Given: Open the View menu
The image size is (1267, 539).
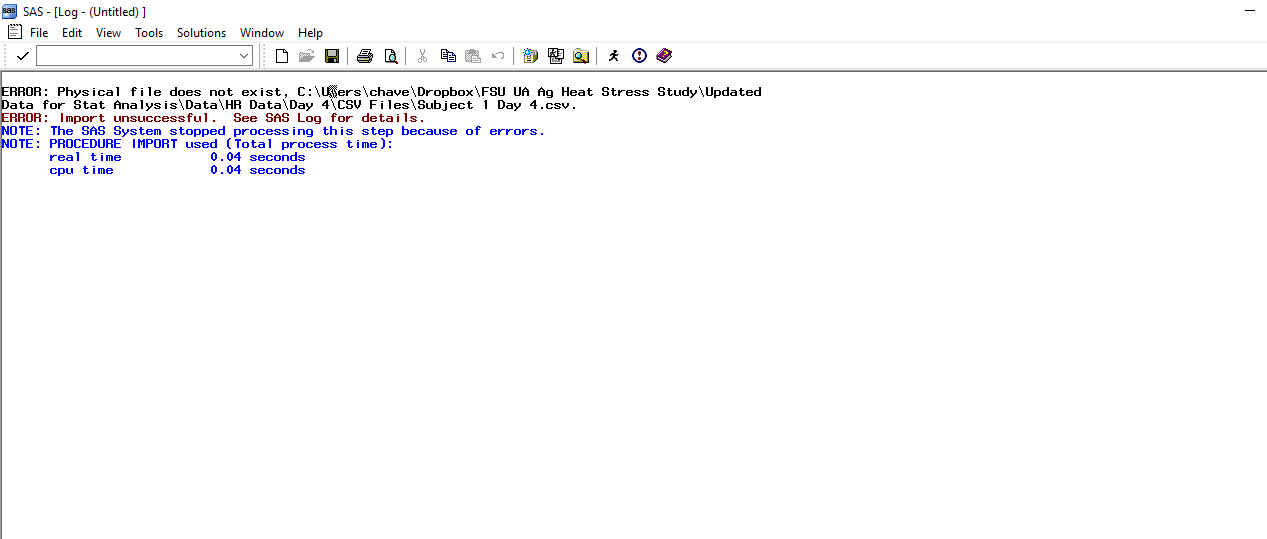Looking at the screenshot, I should [x=108, y=33].
